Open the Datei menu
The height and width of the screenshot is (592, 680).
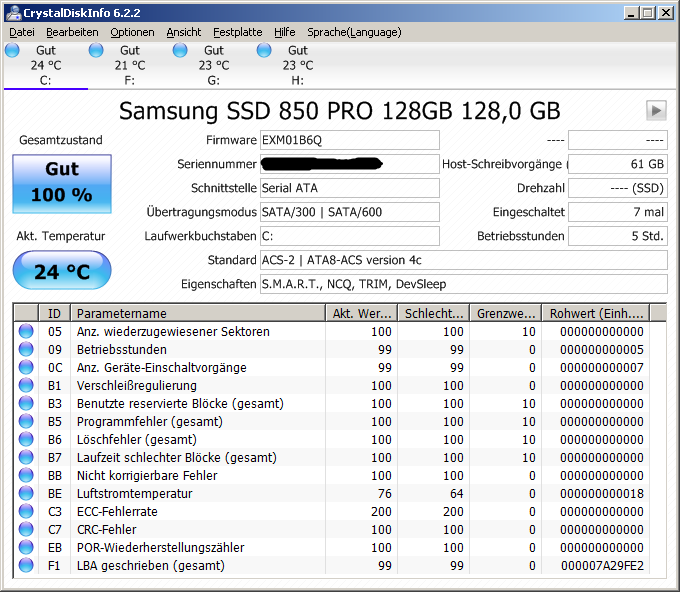point(22,32)
